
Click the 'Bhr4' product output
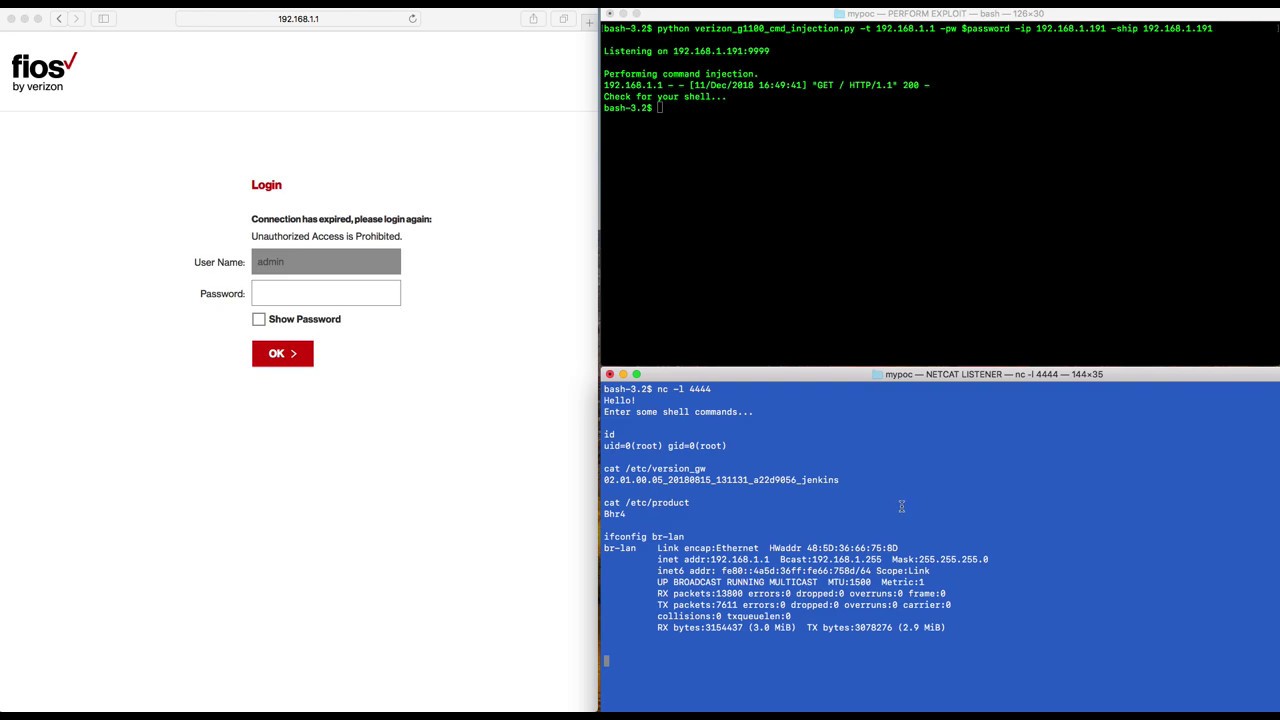(614, 514)
